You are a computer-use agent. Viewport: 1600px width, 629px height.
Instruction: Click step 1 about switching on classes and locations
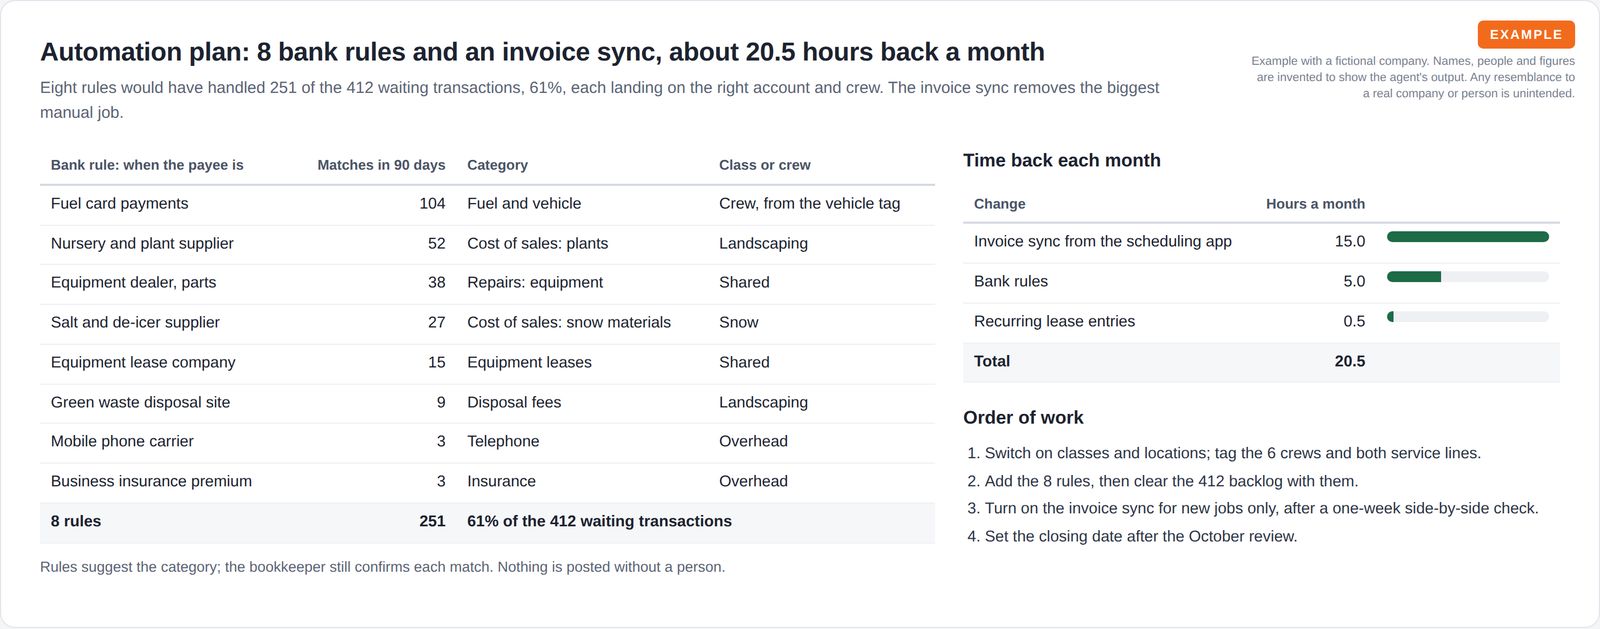coord(1224,453)
